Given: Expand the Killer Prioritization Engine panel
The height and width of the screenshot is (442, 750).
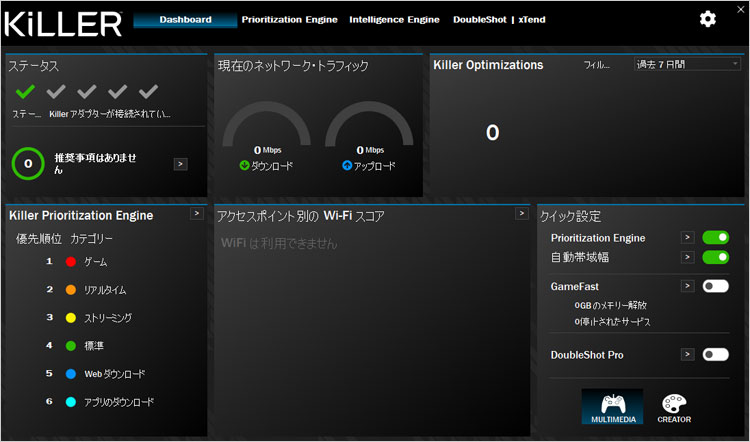Looking at the screenshot, I should [x=197, y=213].
